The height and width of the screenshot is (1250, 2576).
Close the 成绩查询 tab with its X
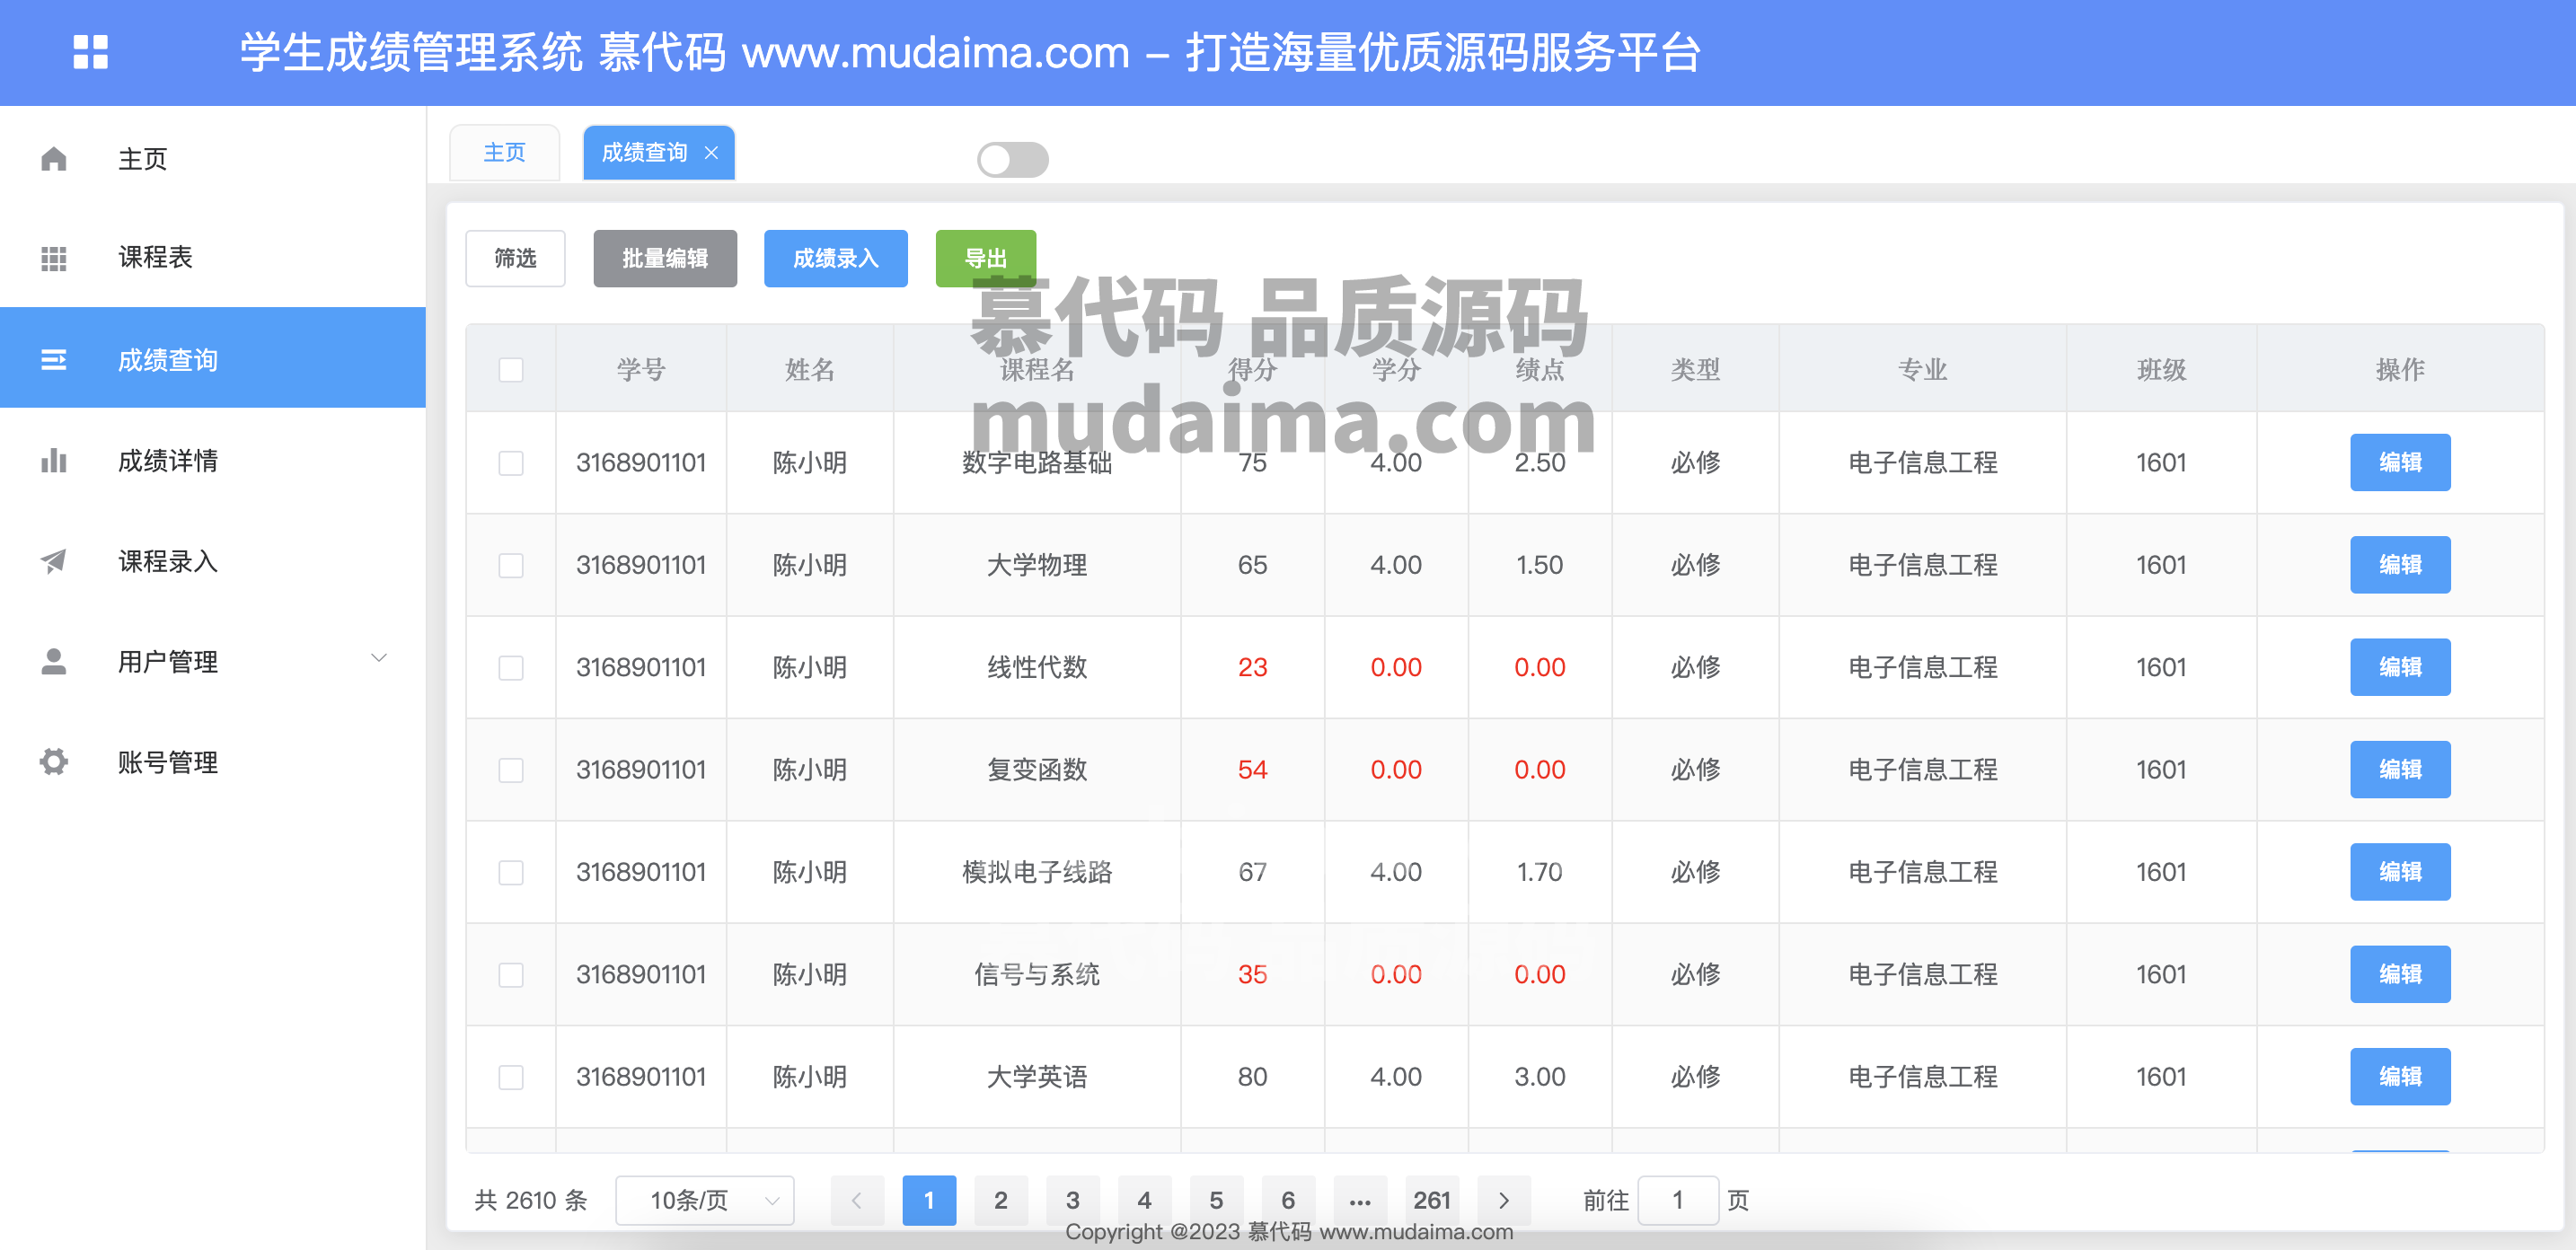711,153
